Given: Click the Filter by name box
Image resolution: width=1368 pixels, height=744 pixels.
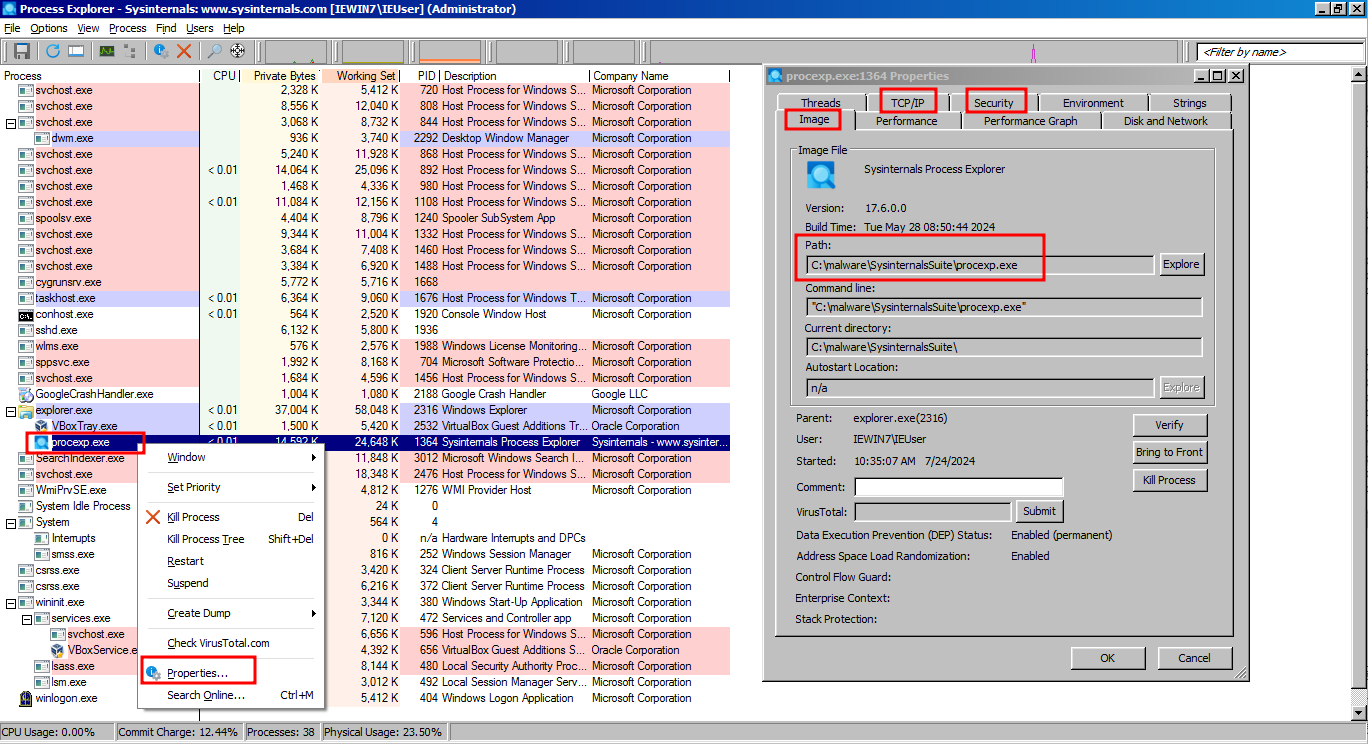Looking at the screenshot, I should [1278, 51].
